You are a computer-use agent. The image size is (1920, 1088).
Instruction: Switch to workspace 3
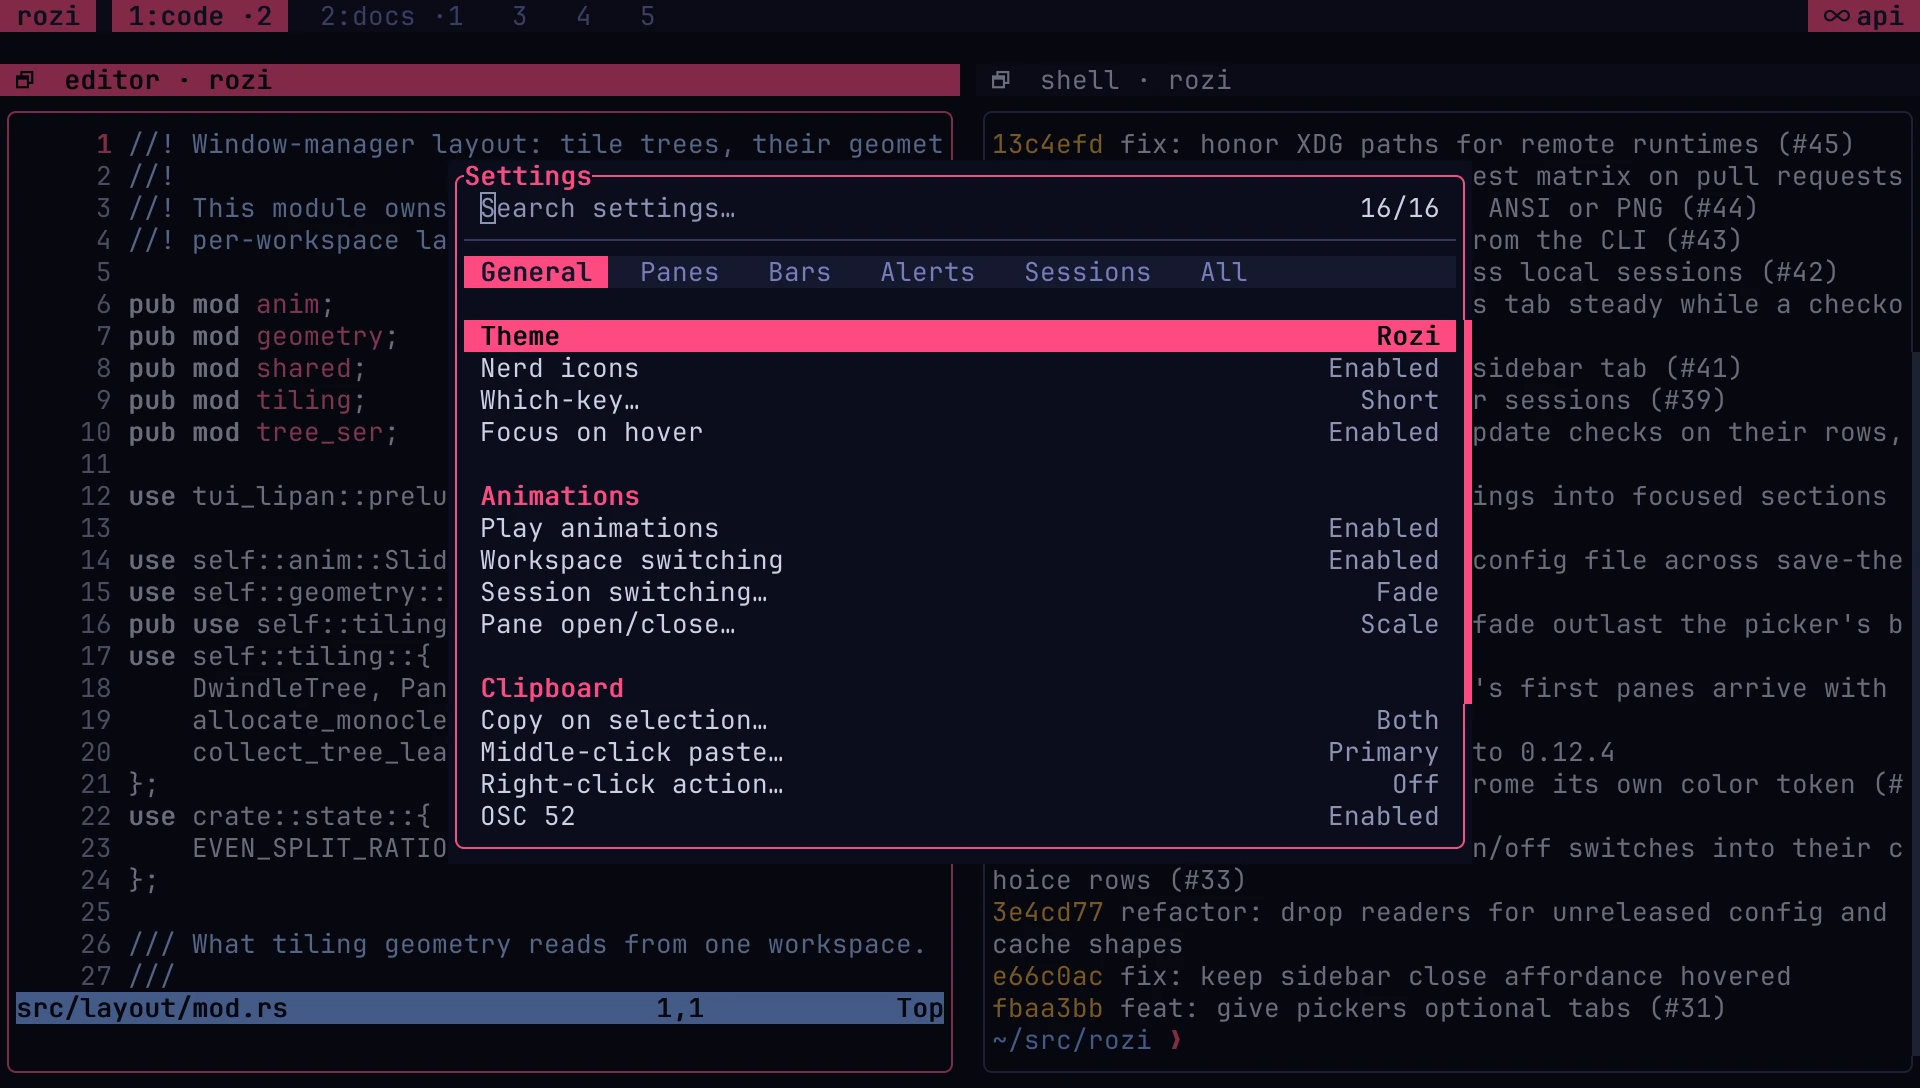520,16
